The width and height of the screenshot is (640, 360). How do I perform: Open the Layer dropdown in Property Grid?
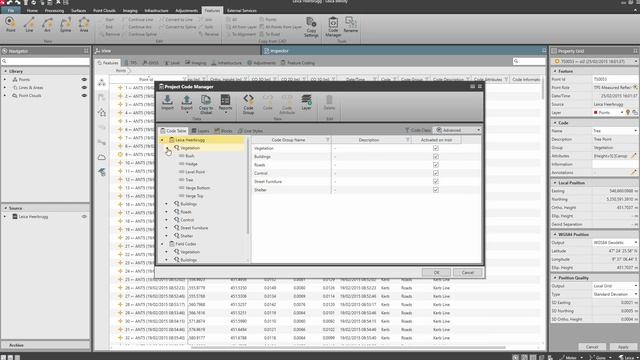(x=622, y=112)
